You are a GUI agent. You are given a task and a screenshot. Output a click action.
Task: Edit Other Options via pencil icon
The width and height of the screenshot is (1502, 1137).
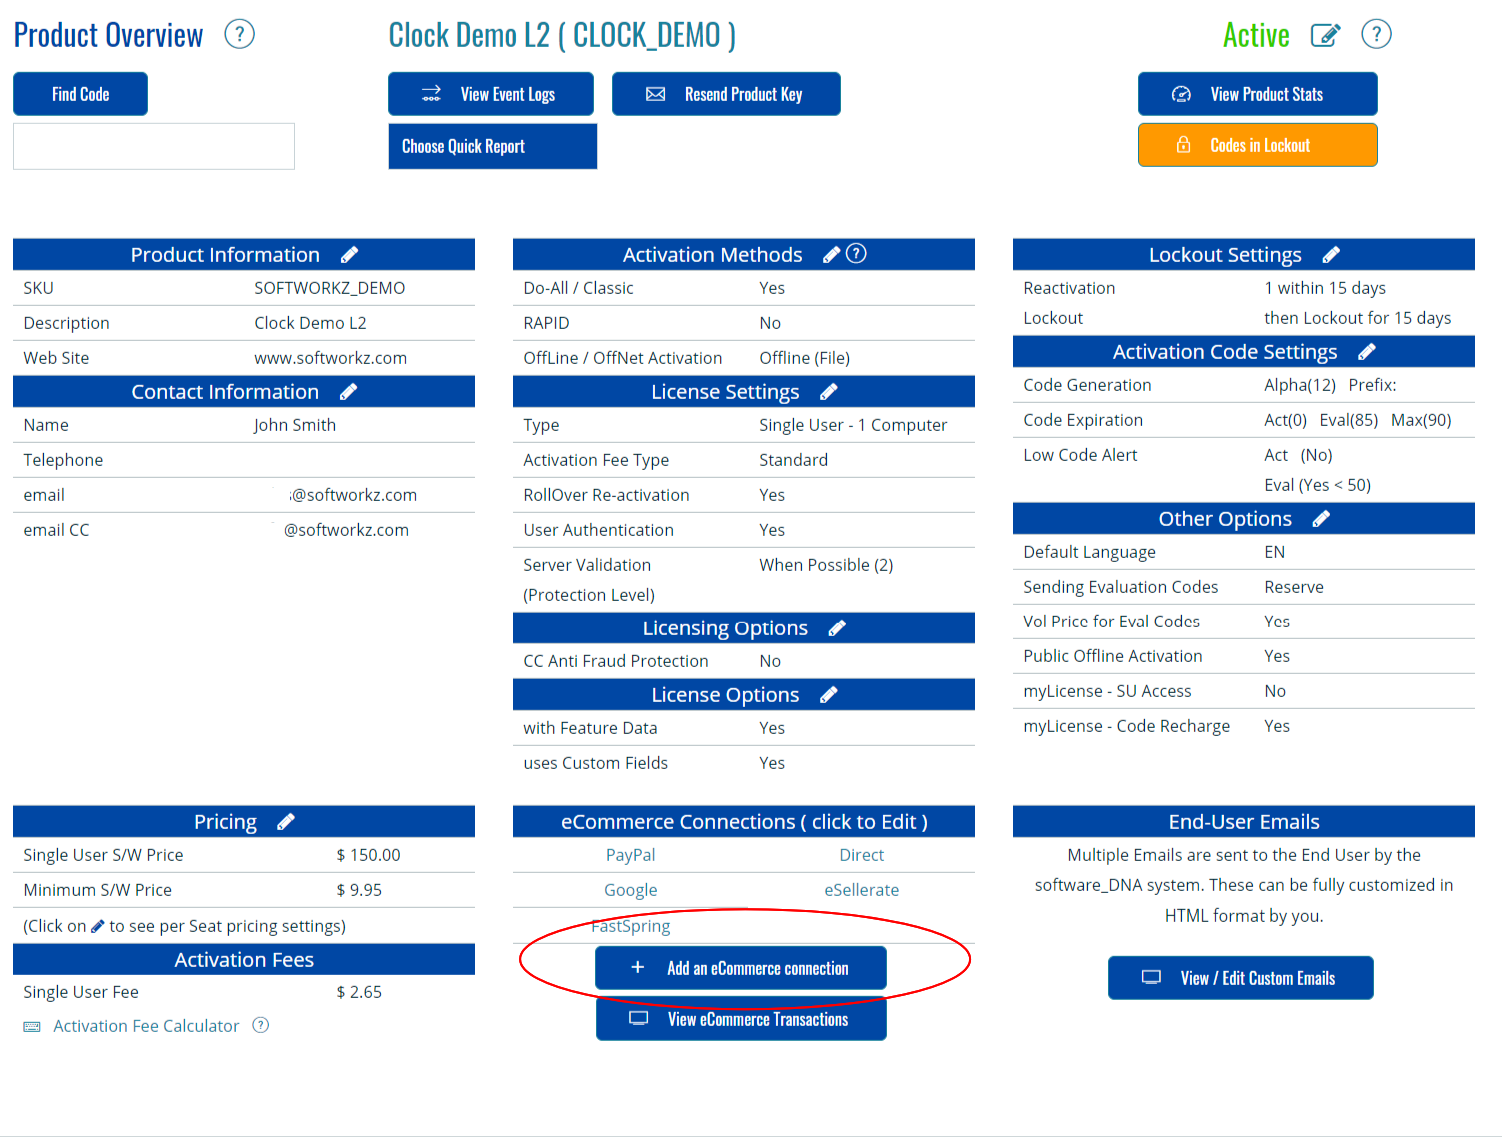tap(1321, 519)
